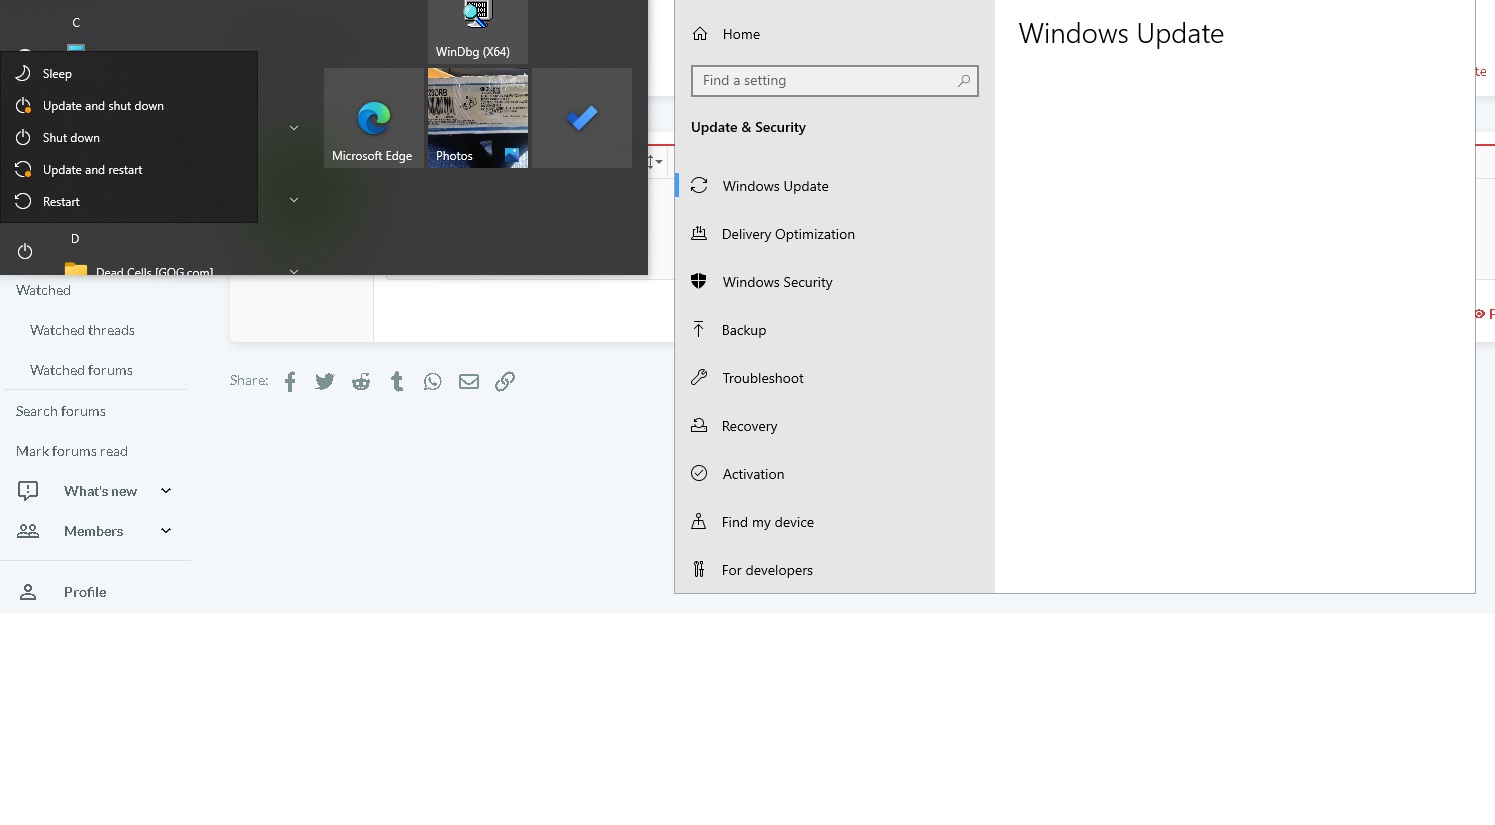Share the thread on Twitter

tap(325, 381)
